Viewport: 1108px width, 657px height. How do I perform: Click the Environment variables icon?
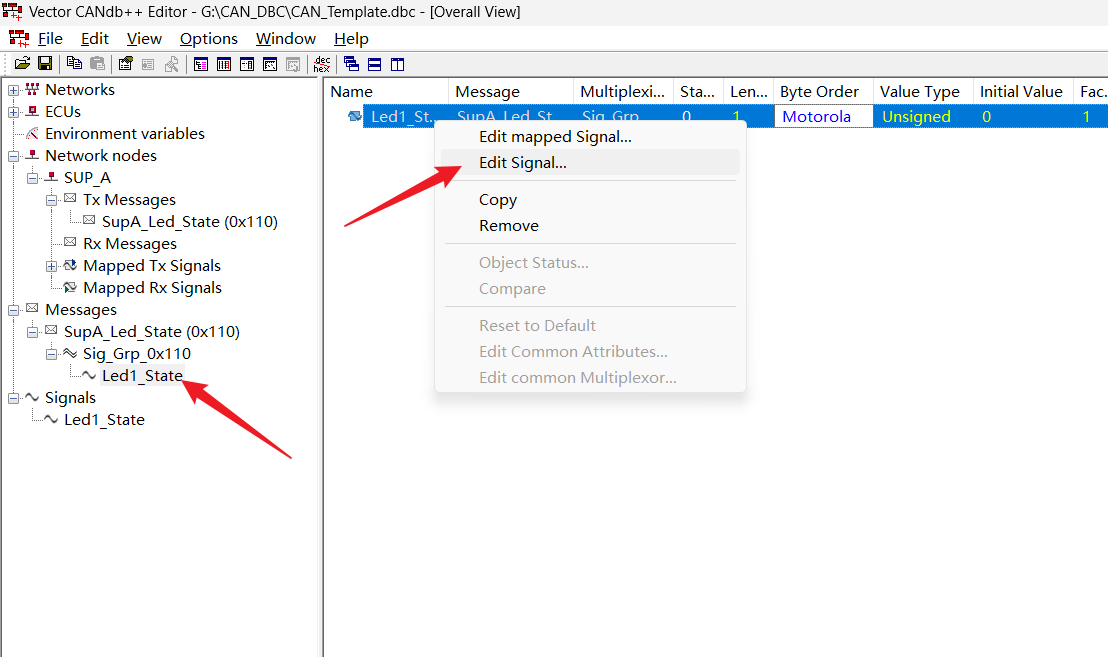coord(32,134)
